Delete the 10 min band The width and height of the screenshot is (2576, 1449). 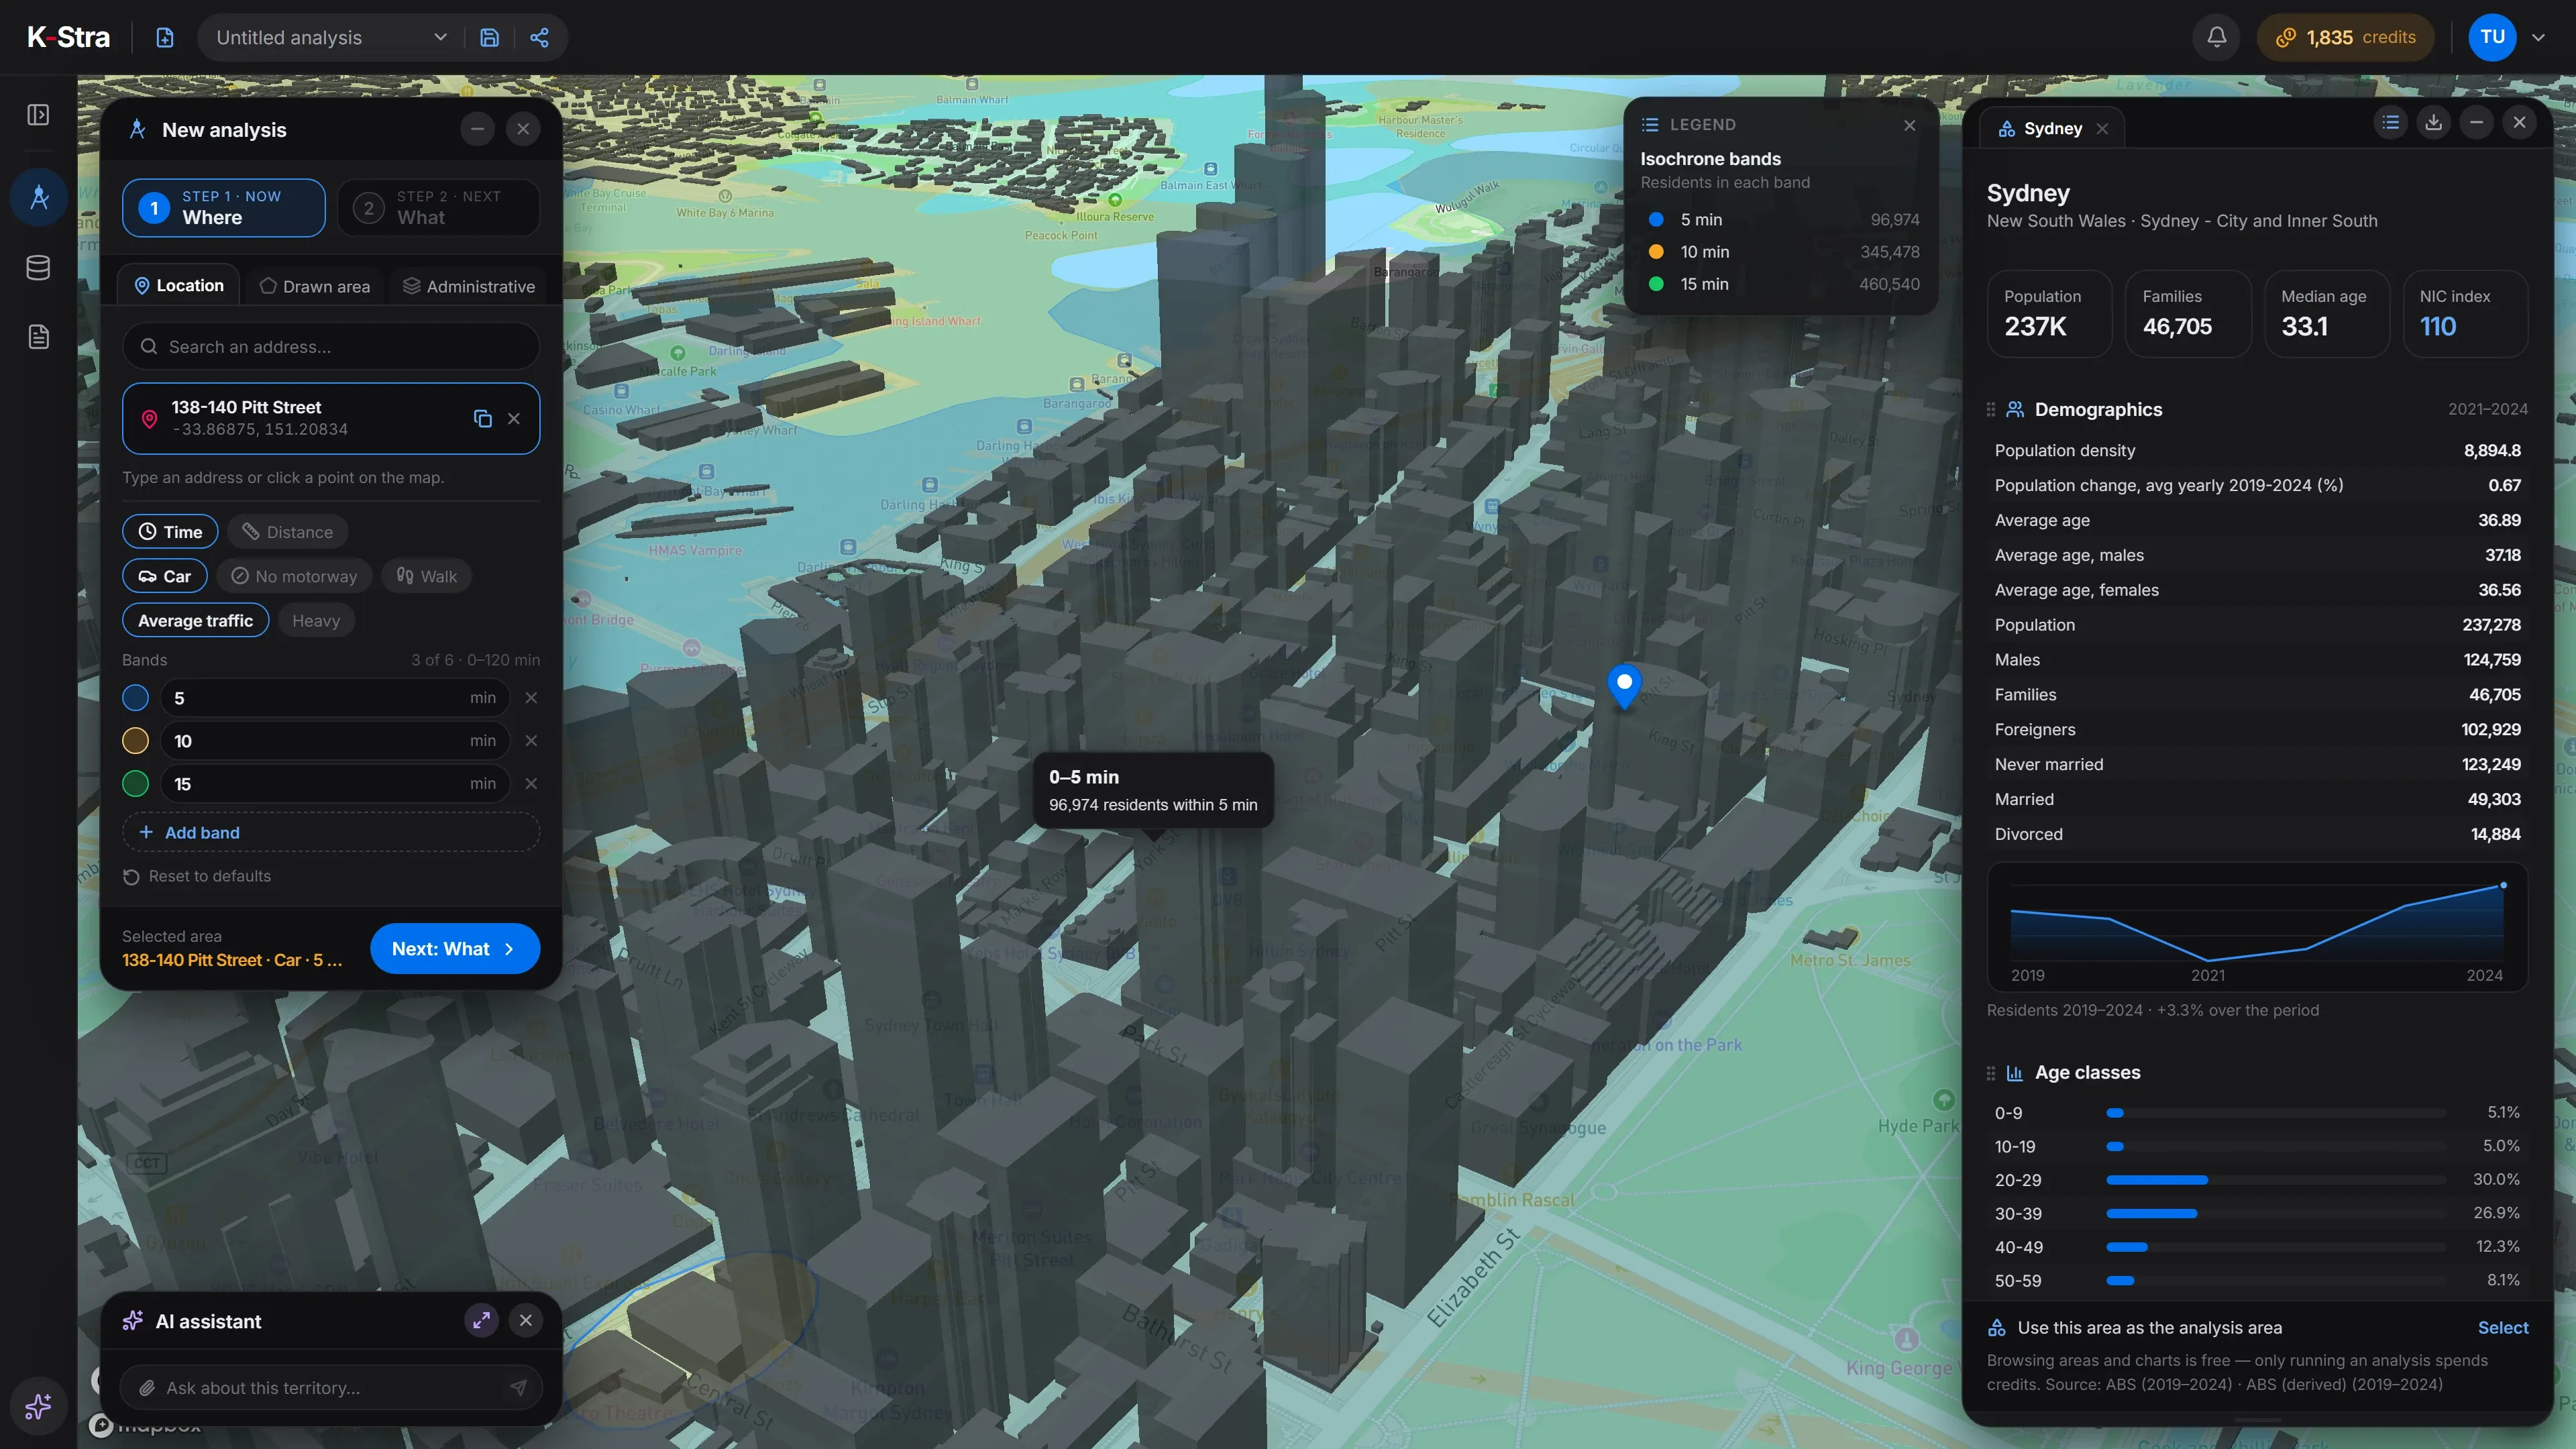click(531, 740)
